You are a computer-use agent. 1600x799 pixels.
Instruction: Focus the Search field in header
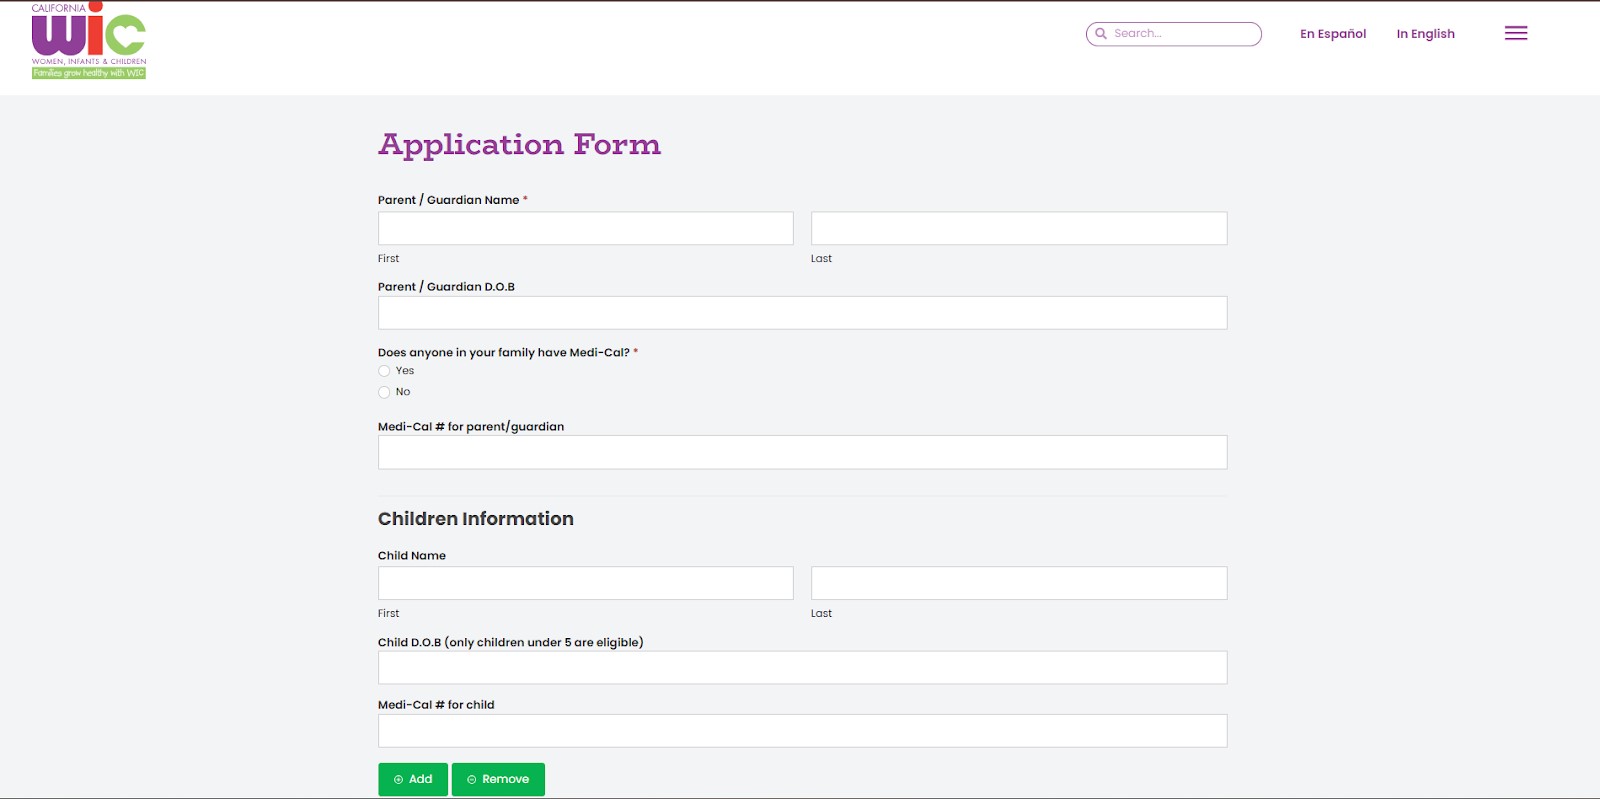tap(1174, 34)
